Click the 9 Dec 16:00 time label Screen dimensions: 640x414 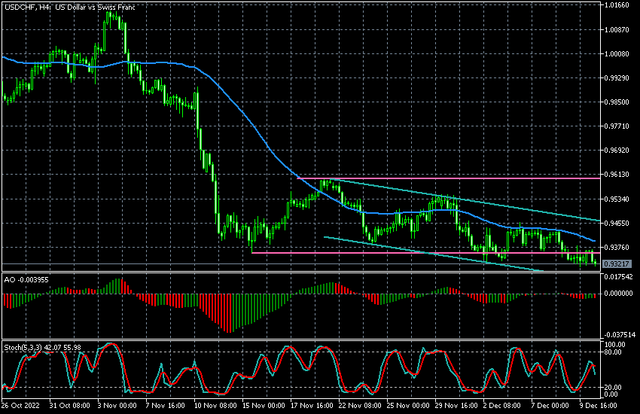click(598, 405)
